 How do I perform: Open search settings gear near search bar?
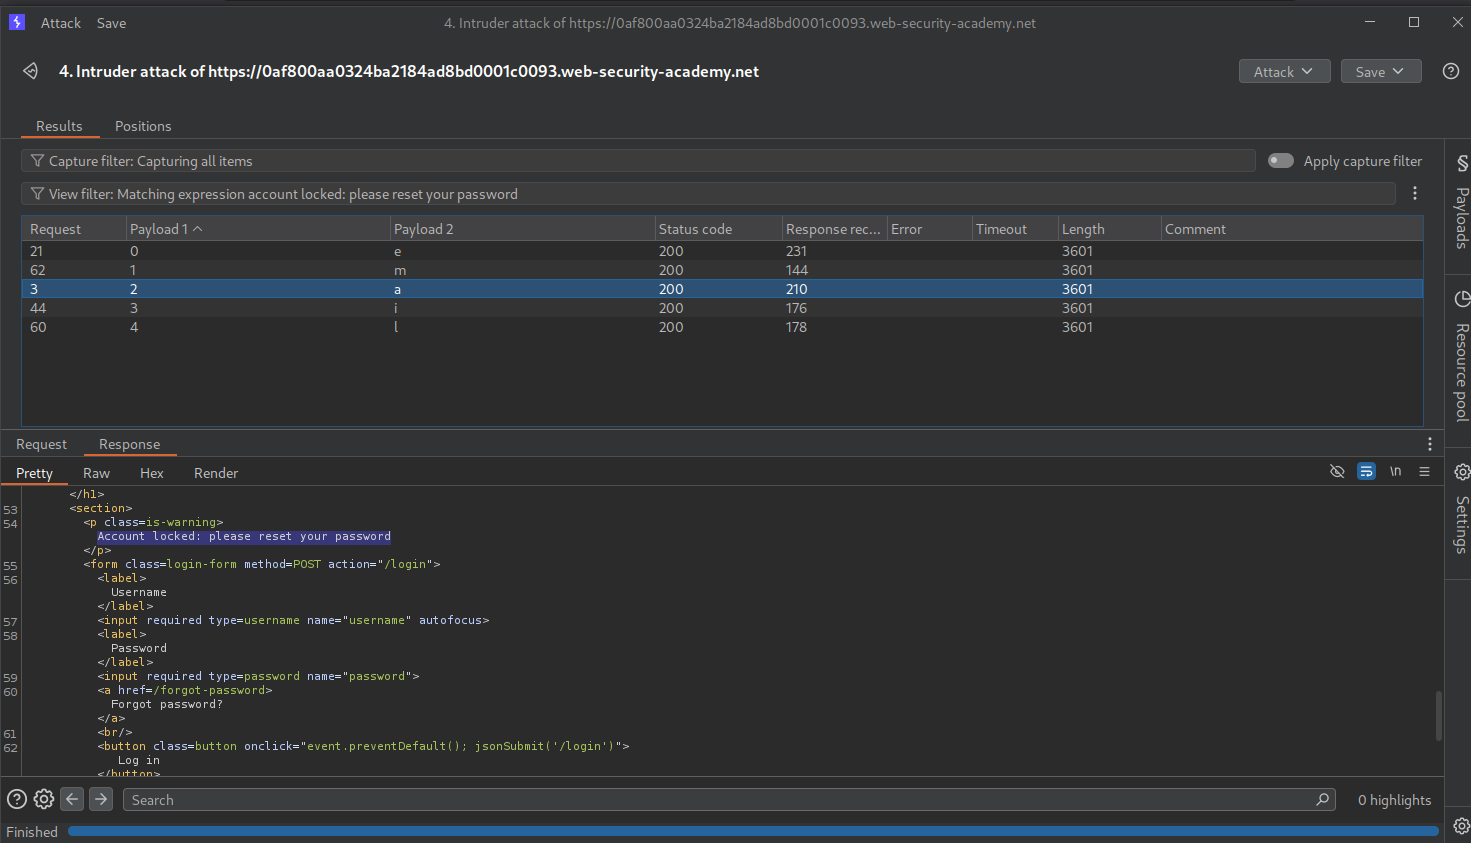44,799
